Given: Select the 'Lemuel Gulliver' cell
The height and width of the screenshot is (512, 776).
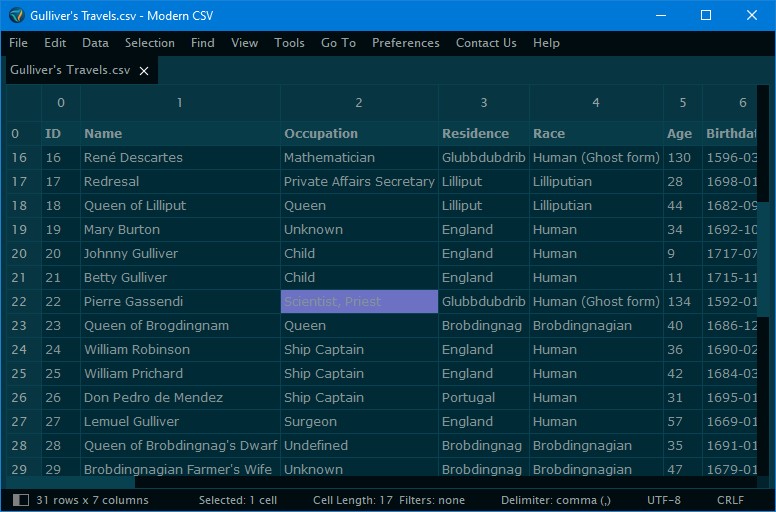Looking at the screenshot, I should click(x=180, y=421).
